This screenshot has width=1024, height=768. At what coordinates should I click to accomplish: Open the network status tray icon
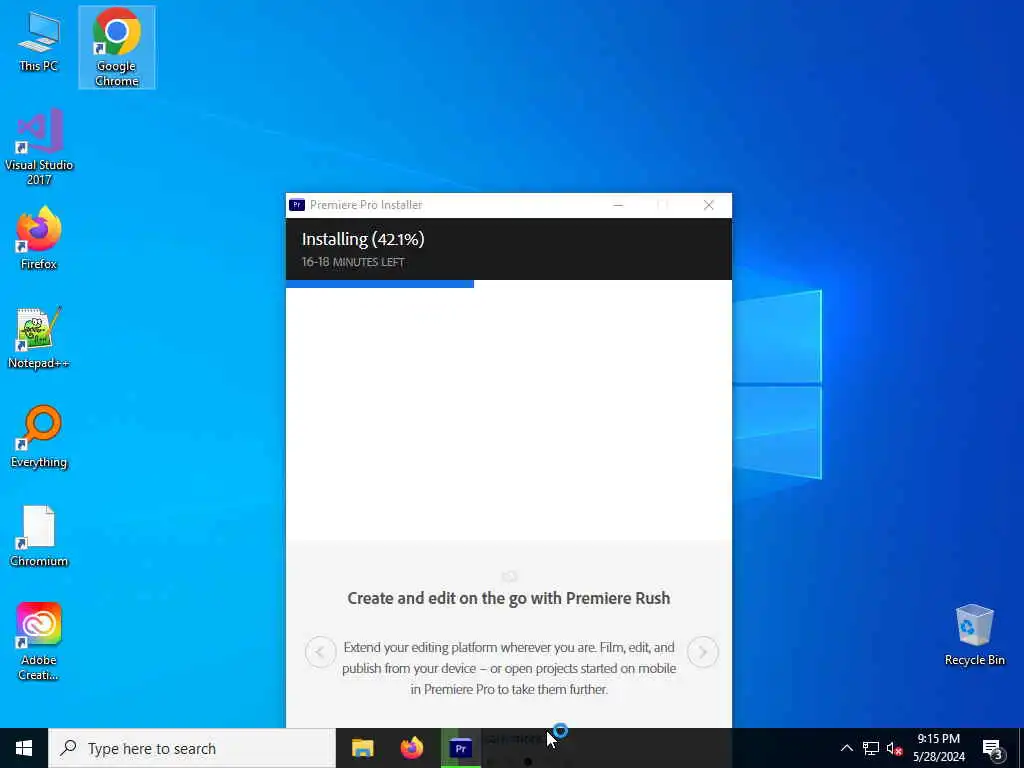[871, 748]
